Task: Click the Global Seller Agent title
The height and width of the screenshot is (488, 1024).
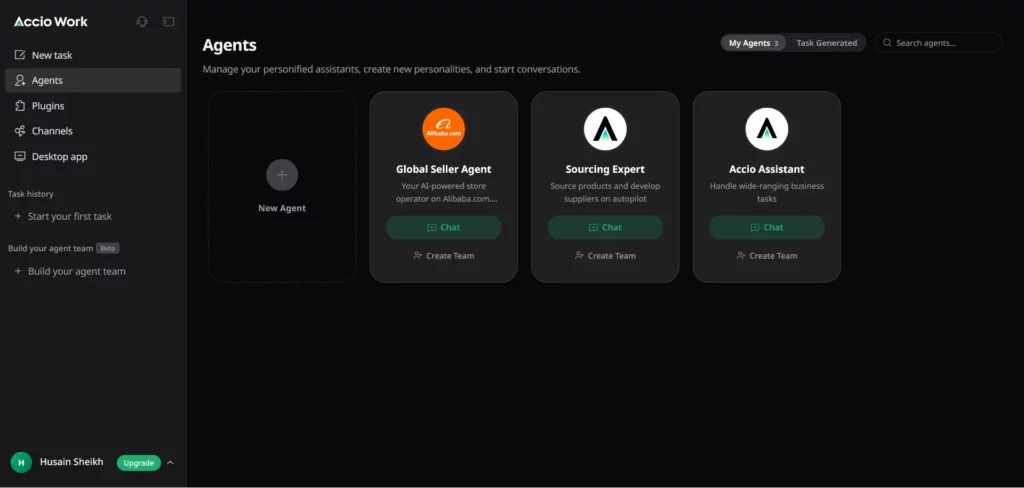Action: [x=443, y=169]
